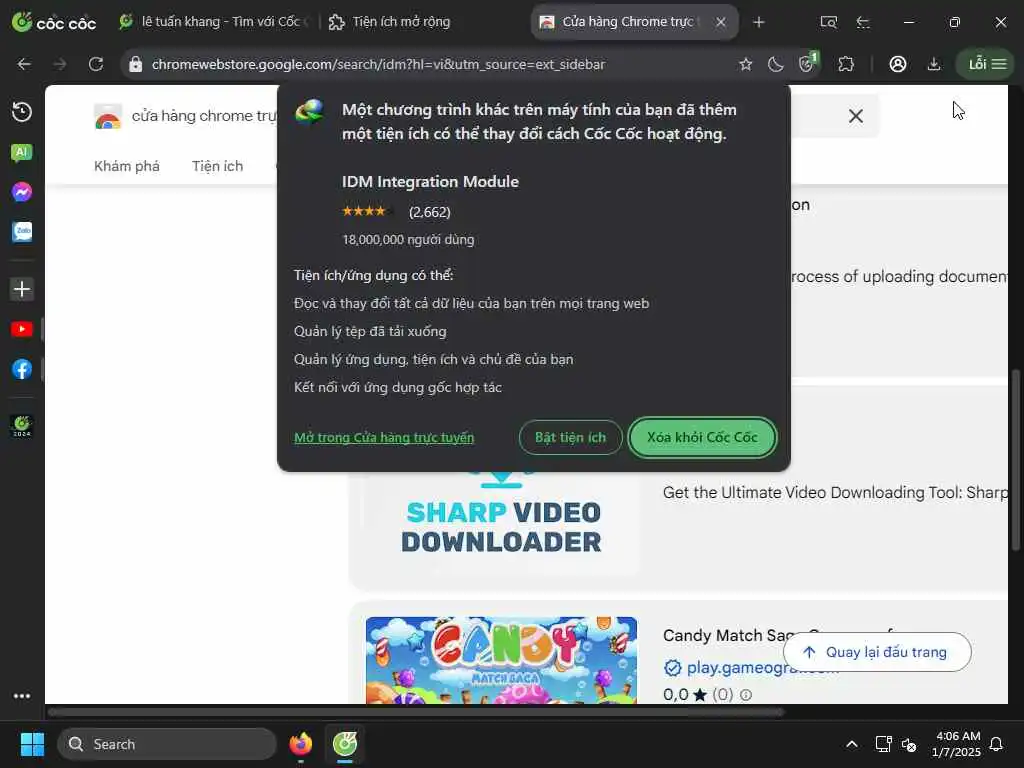The width and height of the screenshot is (1024, 768).
Task: Open the downloads icon in the toolbar
Action: coord(934,64)
